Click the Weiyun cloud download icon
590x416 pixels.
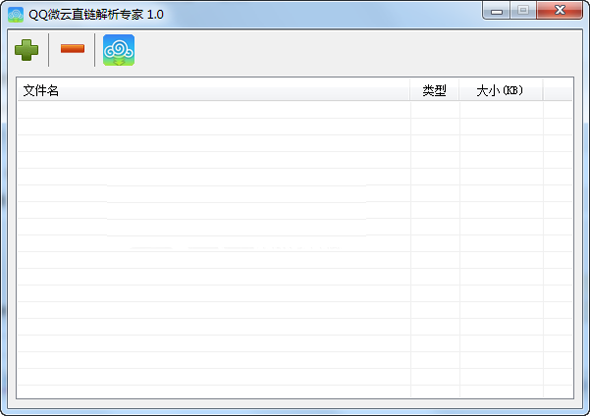tap(119, 50)
